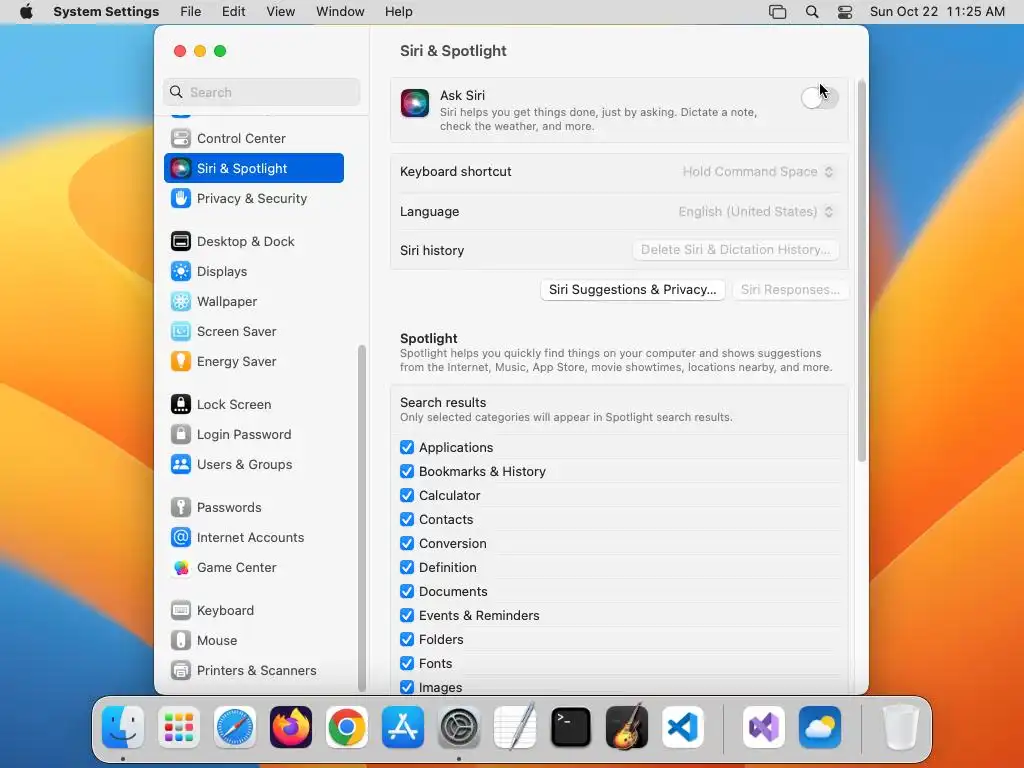Open Control Center from the menu bar
The image size is (1024, 768).
pyautogui.click(x=845, y=12)
